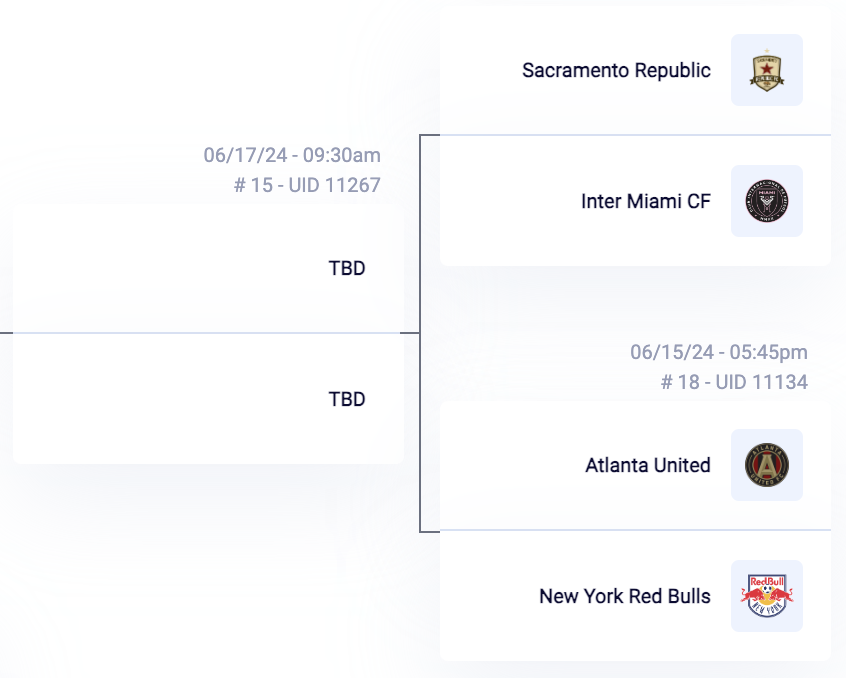Open the Inter Miami CF match card row
This screenshot has width=846, height=678.
click(x=635, y=201)
